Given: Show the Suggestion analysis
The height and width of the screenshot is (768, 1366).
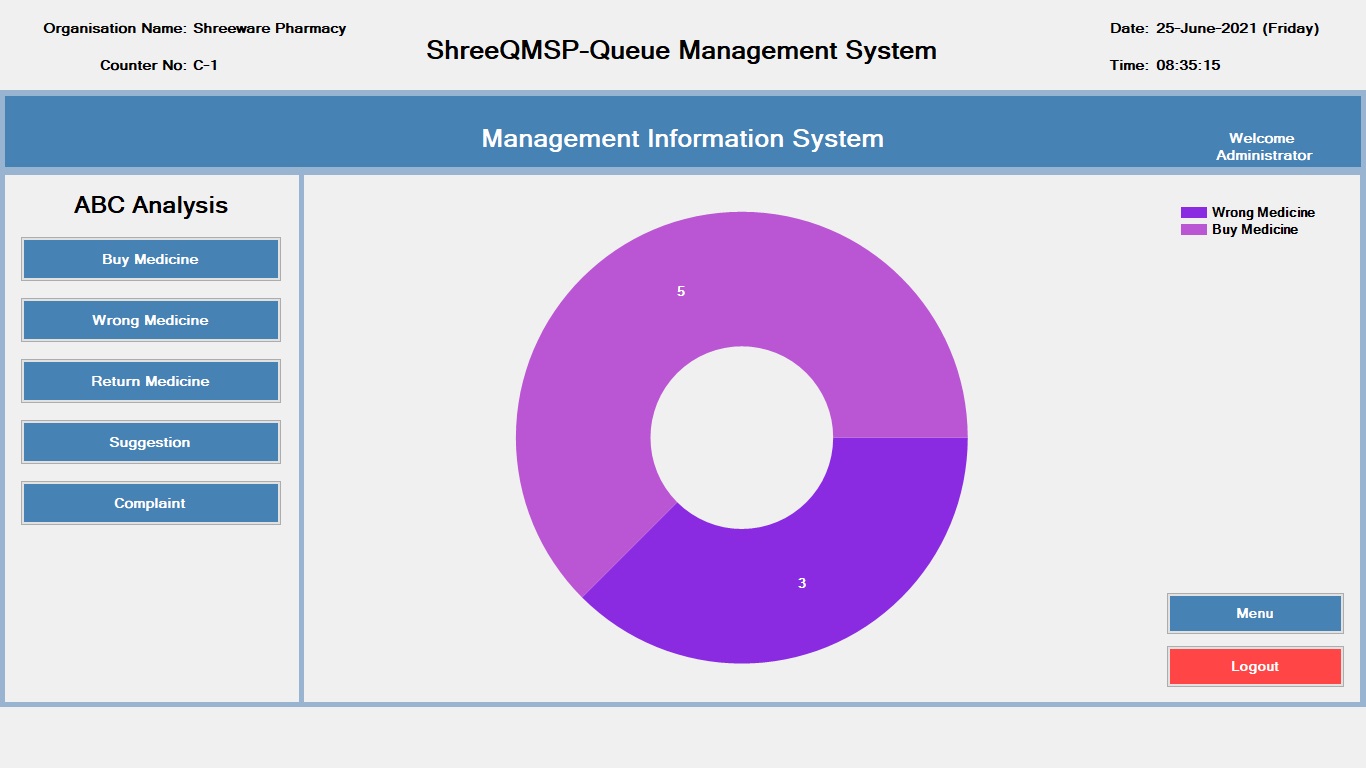Looking at the screenshot, I should tap(150, 442).
